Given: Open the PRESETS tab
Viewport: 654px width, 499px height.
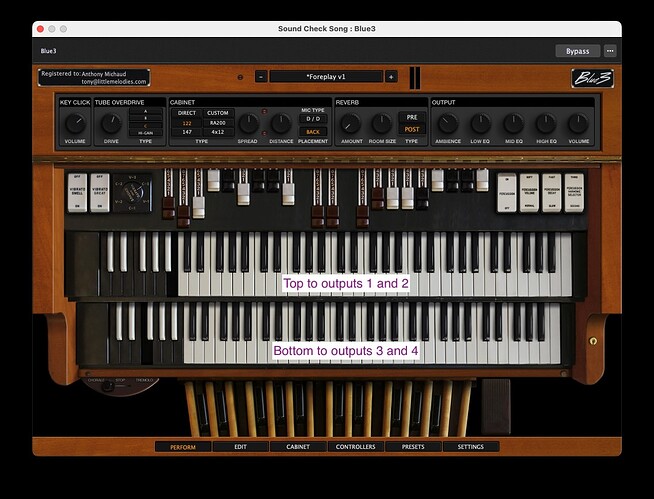Looking at the screenshot, I should [x=413, y=447].
